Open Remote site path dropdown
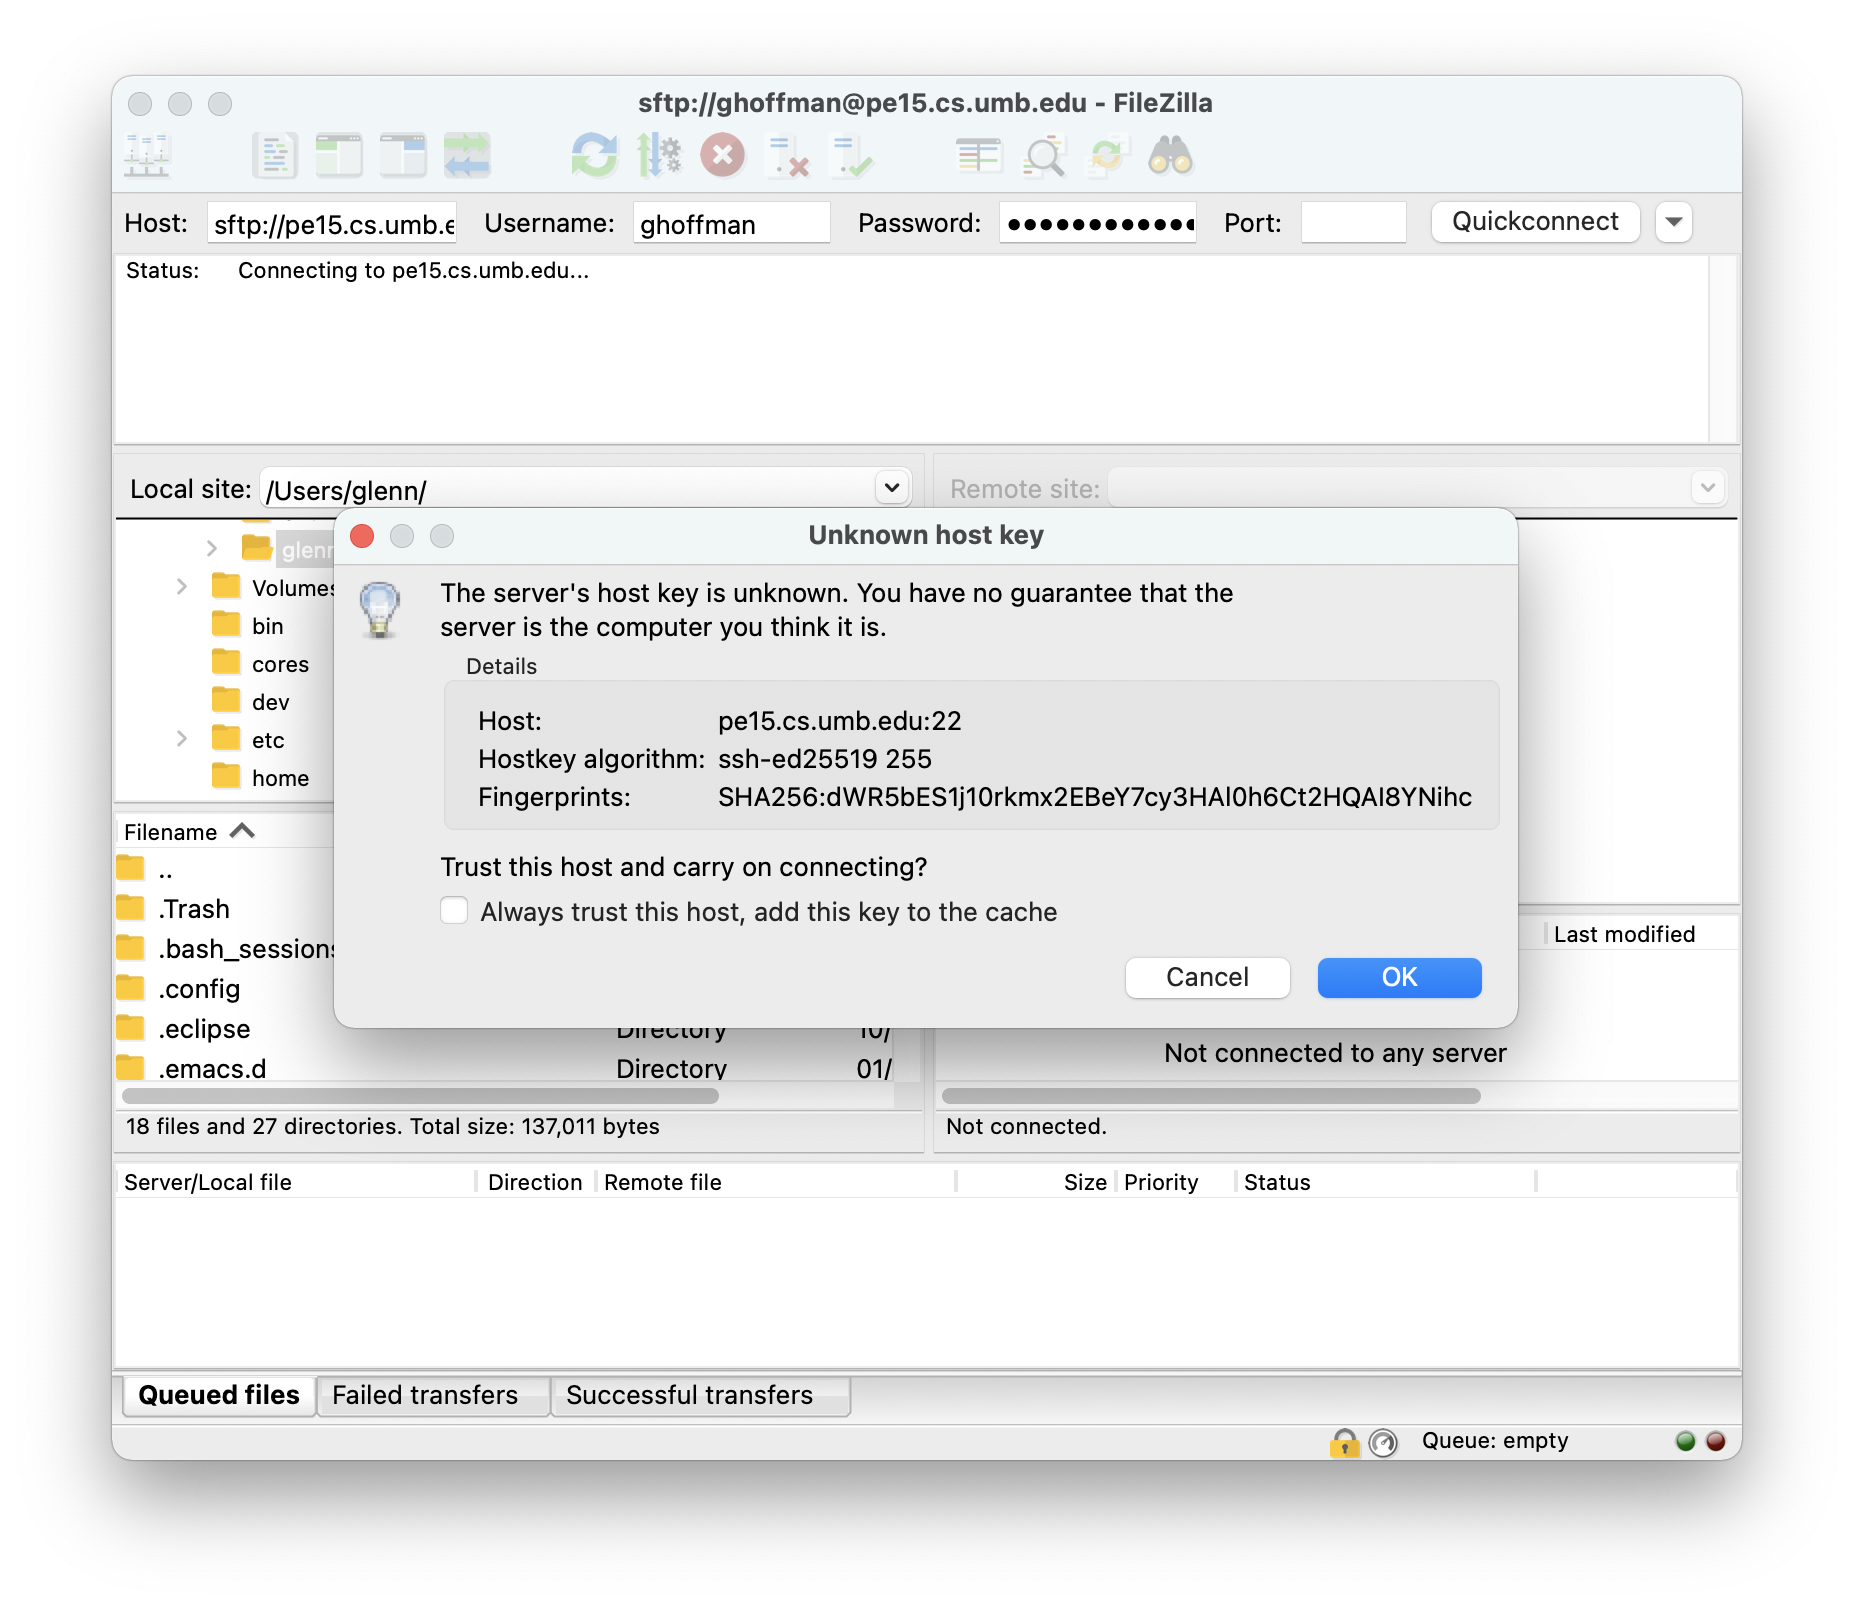Screen dimensions: 1854x1608 click(x=1708, y=488)
